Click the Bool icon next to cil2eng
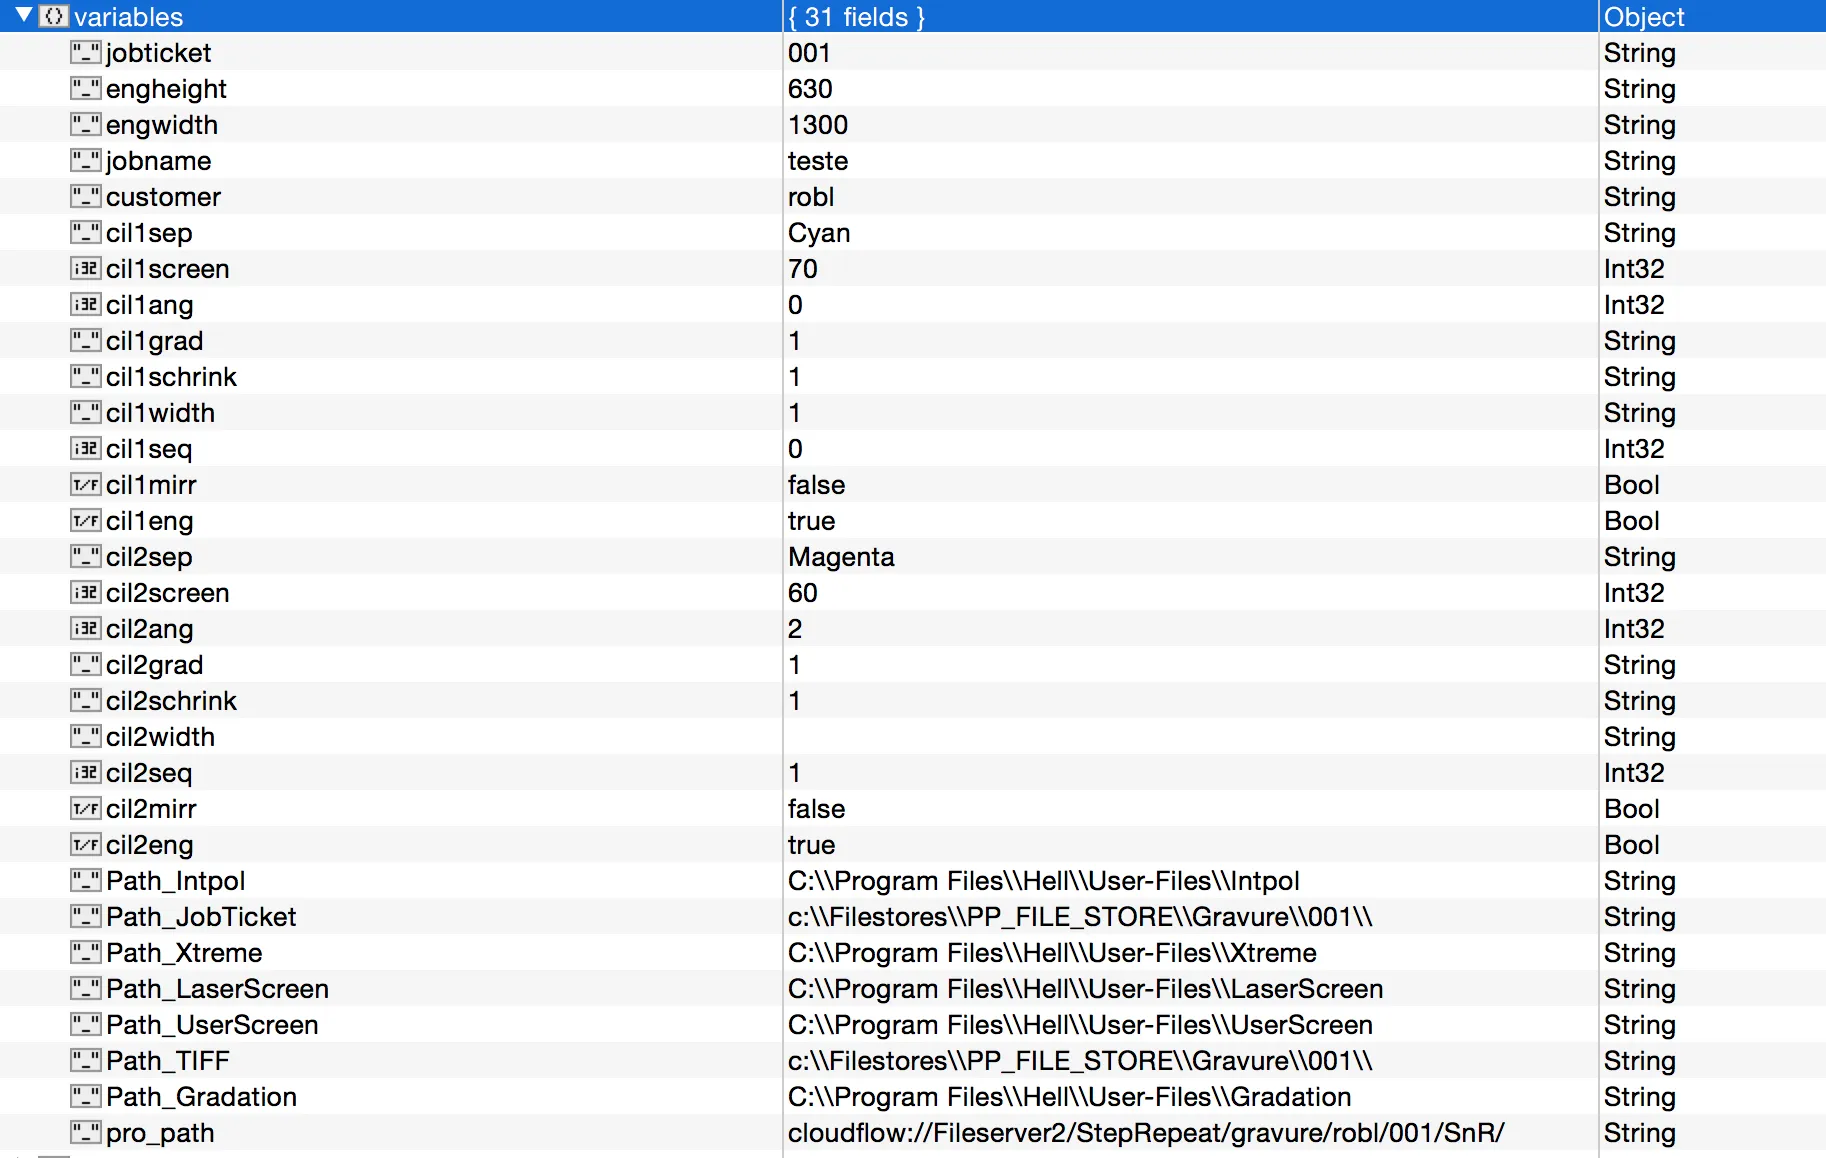This screenshot has width=1826, height=1158. (86, 845)
